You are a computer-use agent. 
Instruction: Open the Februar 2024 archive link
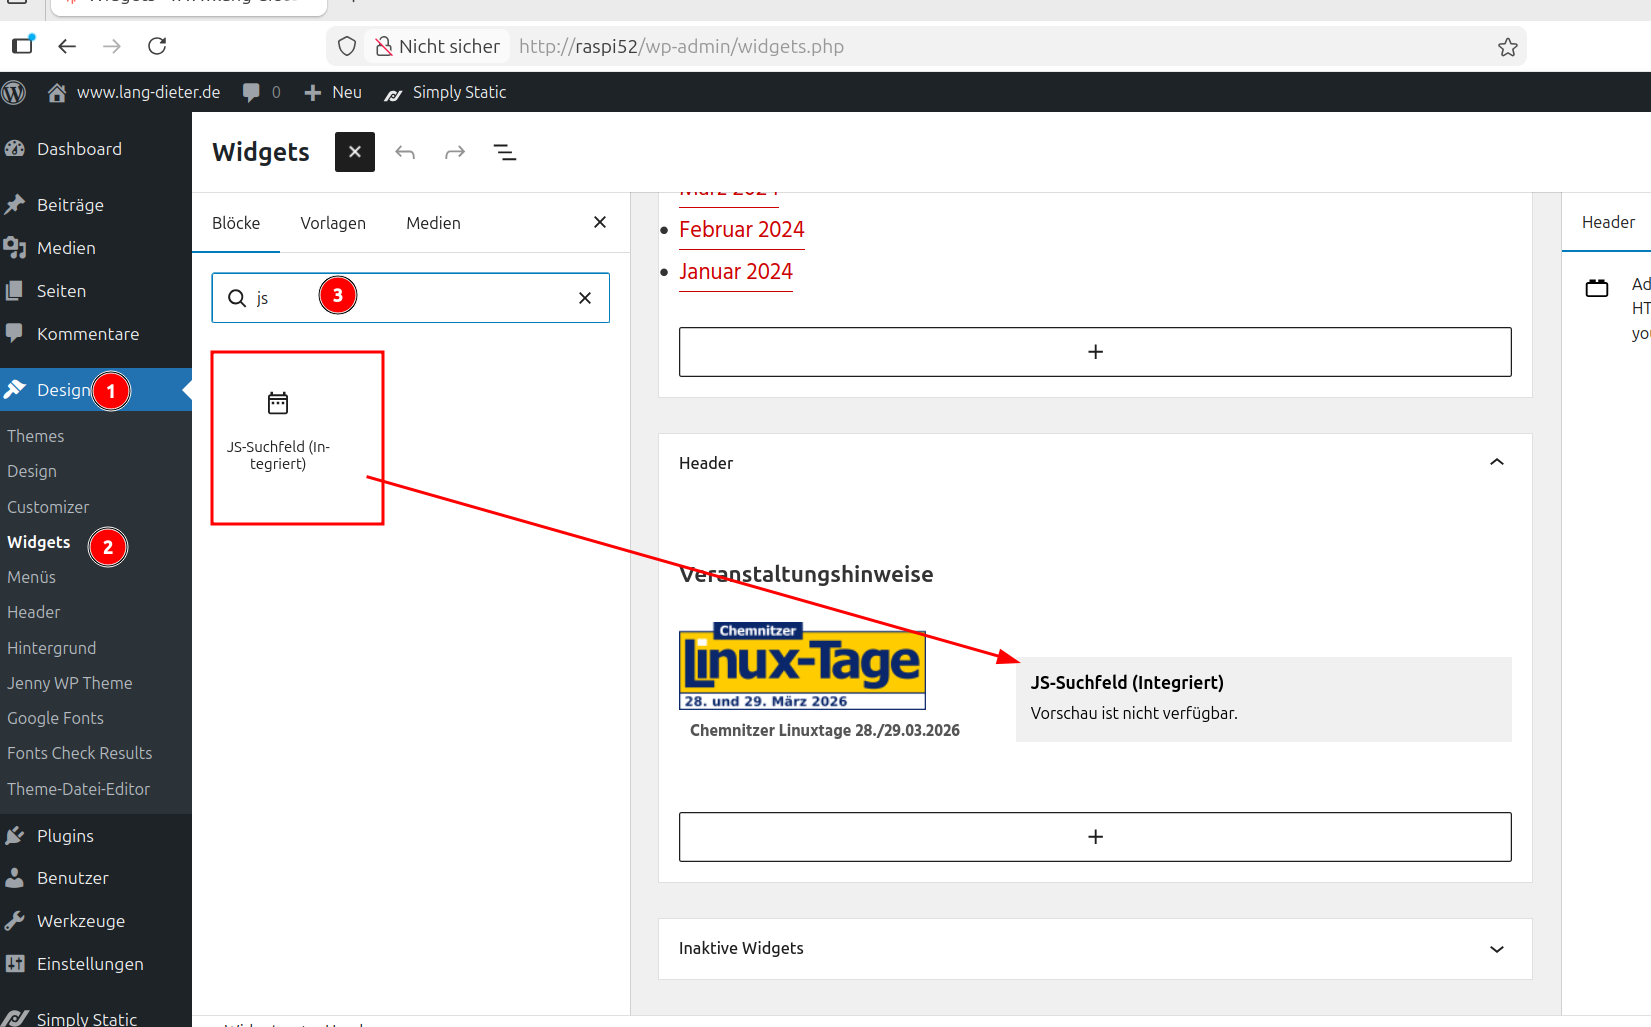[x=741, y=230]
